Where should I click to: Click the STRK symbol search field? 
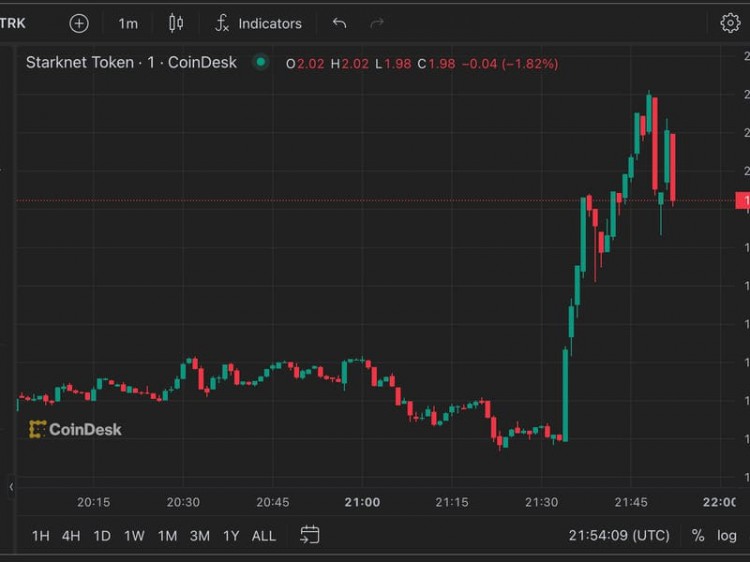click(x=13, y=23)
